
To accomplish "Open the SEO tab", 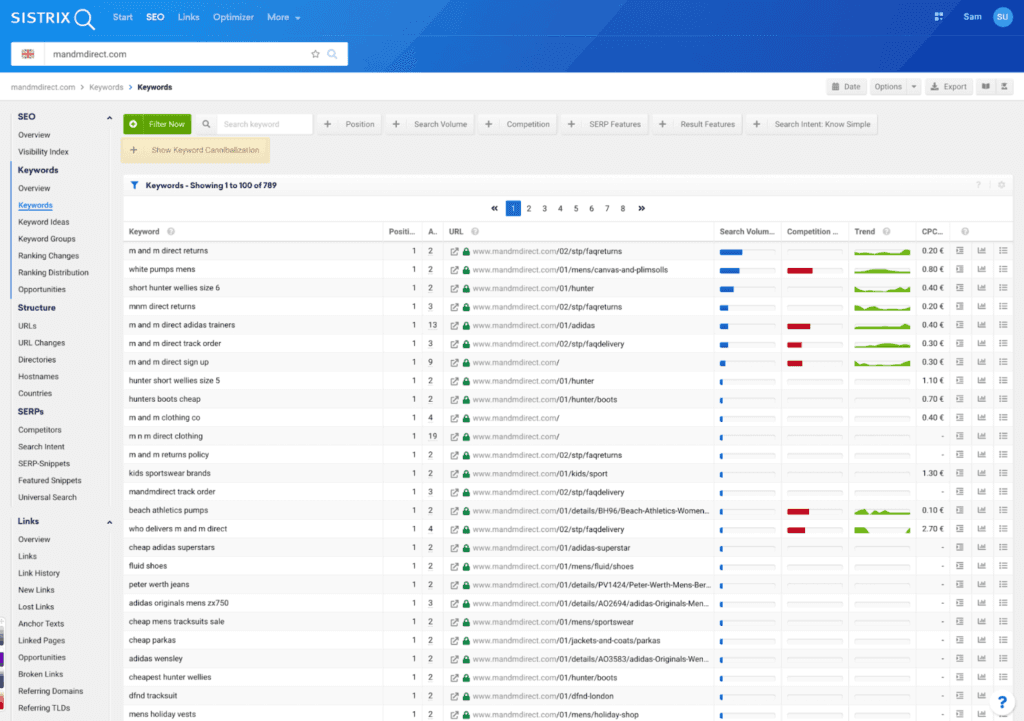I will click(155, 18).
